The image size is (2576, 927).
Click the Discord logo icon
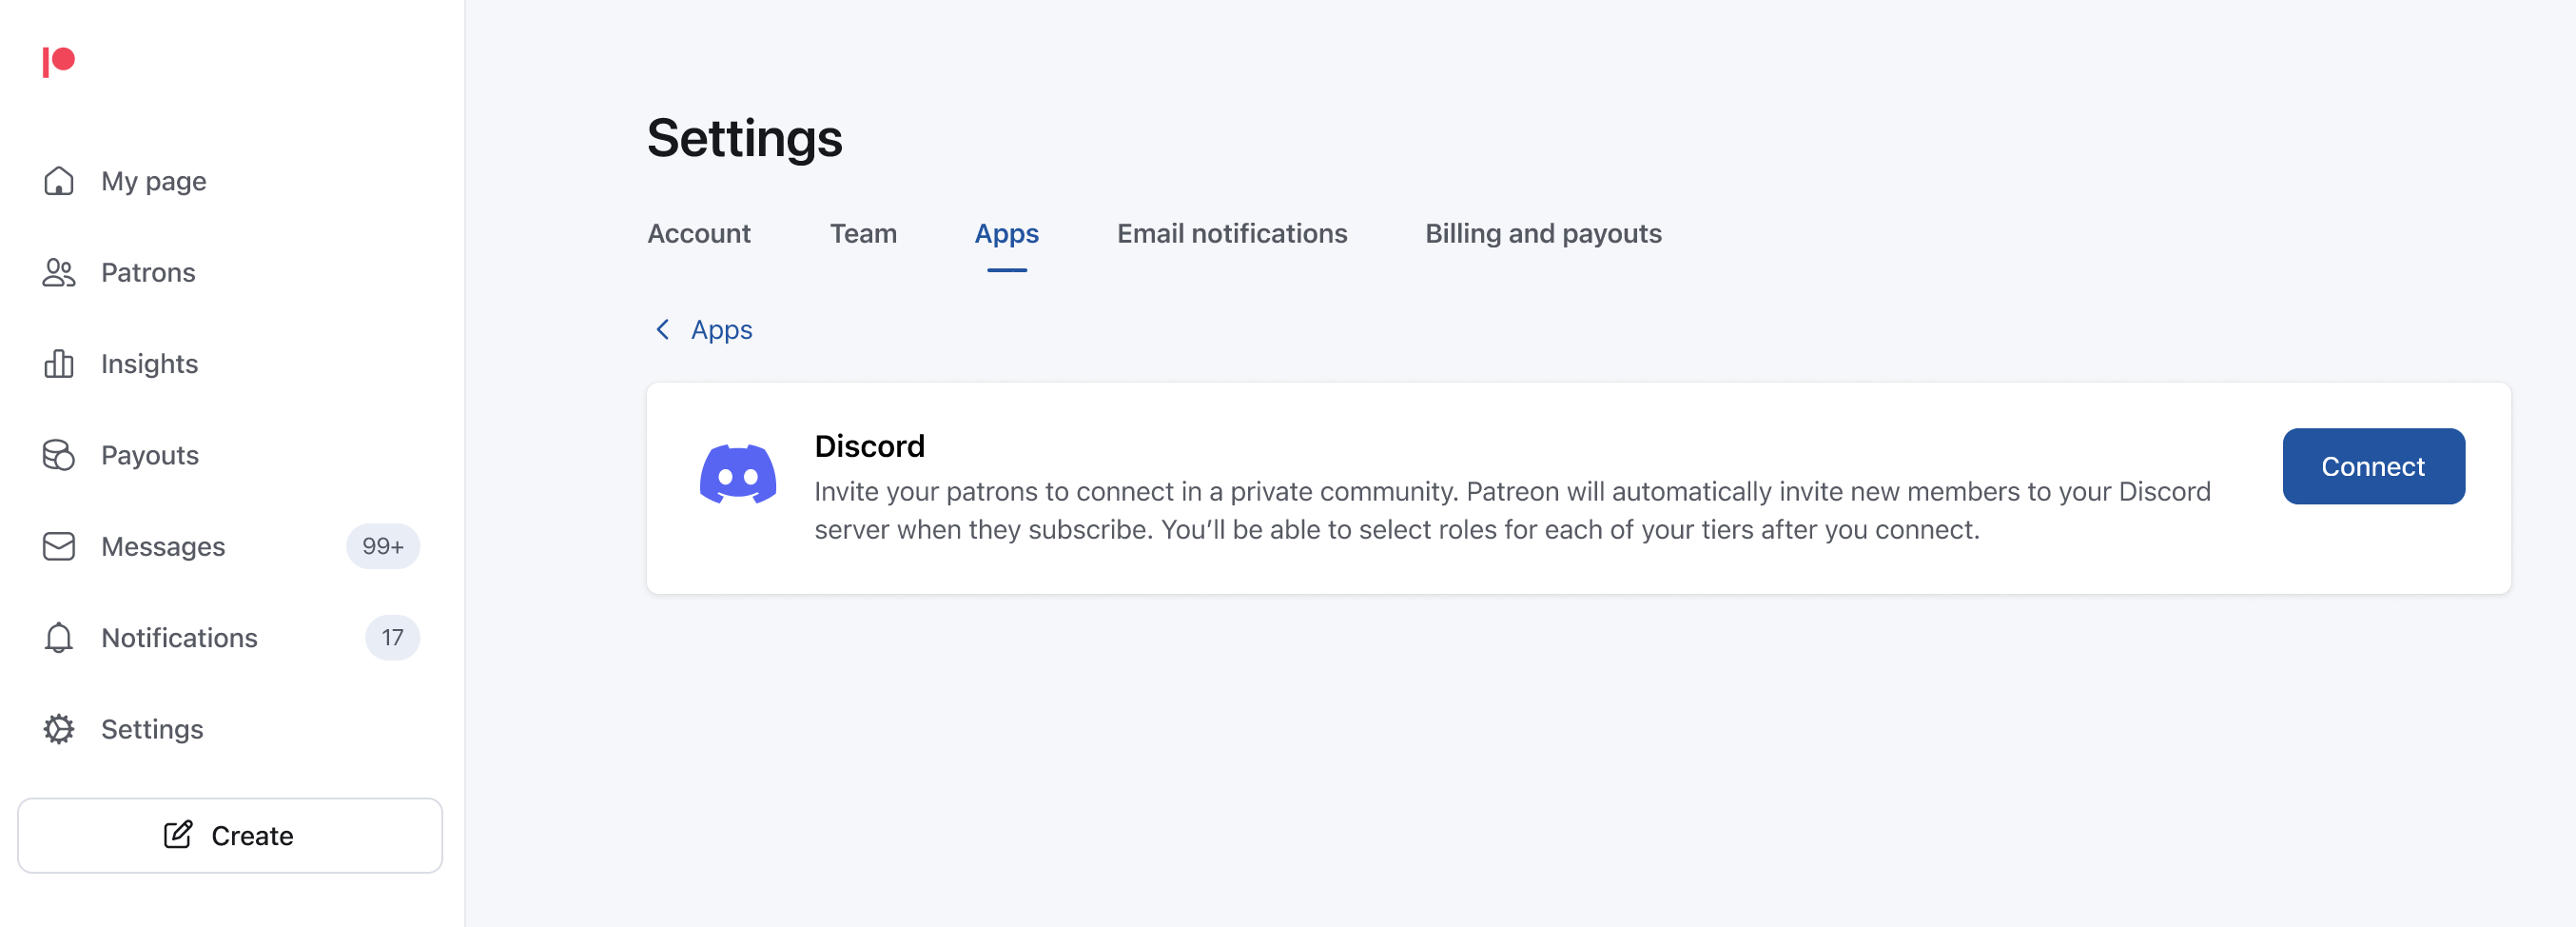(738, 475)
